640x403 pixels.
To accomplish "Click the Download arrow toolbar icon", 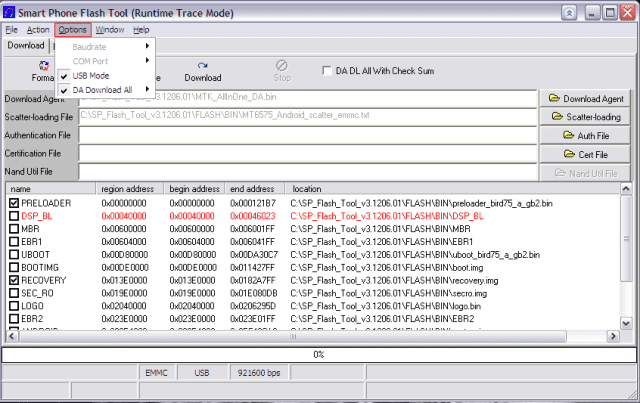I will (x=202, y=65).
